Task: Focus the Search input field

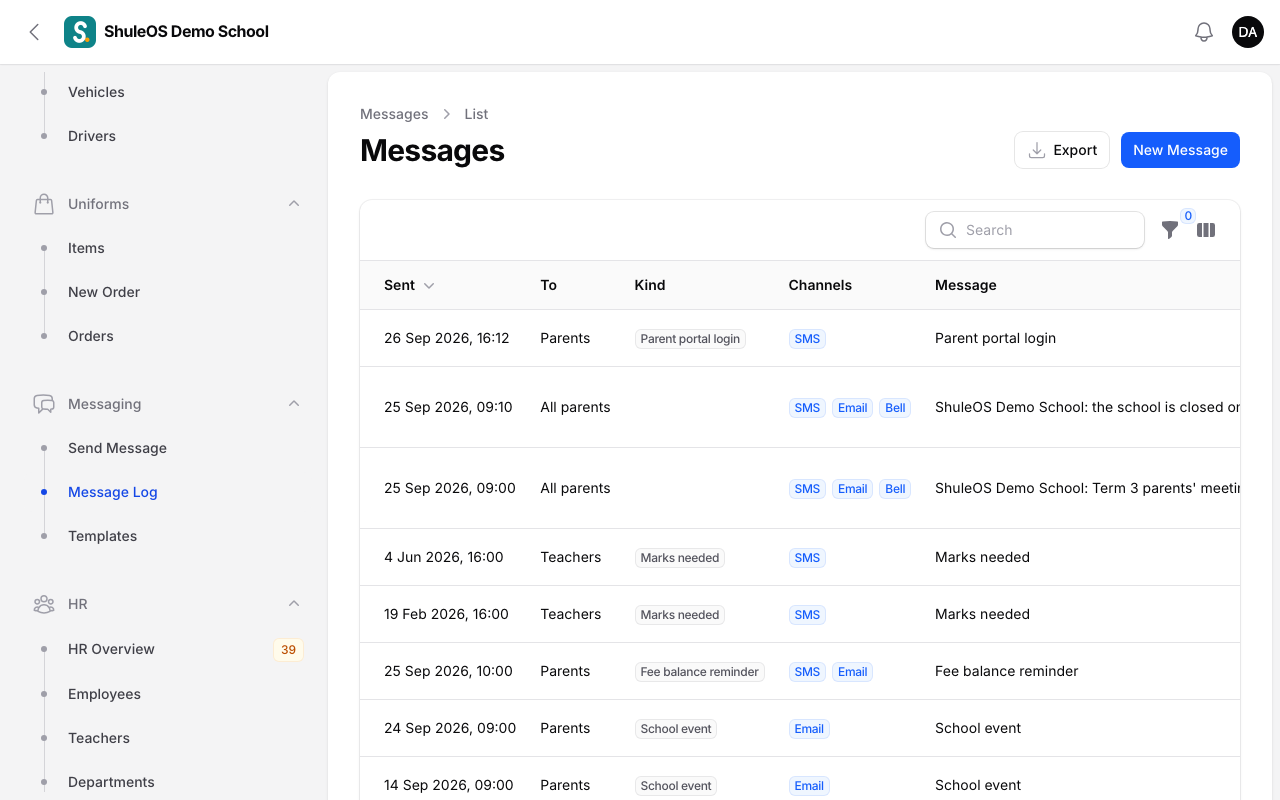Action: pyautogui.click(x=1035, y=230)
